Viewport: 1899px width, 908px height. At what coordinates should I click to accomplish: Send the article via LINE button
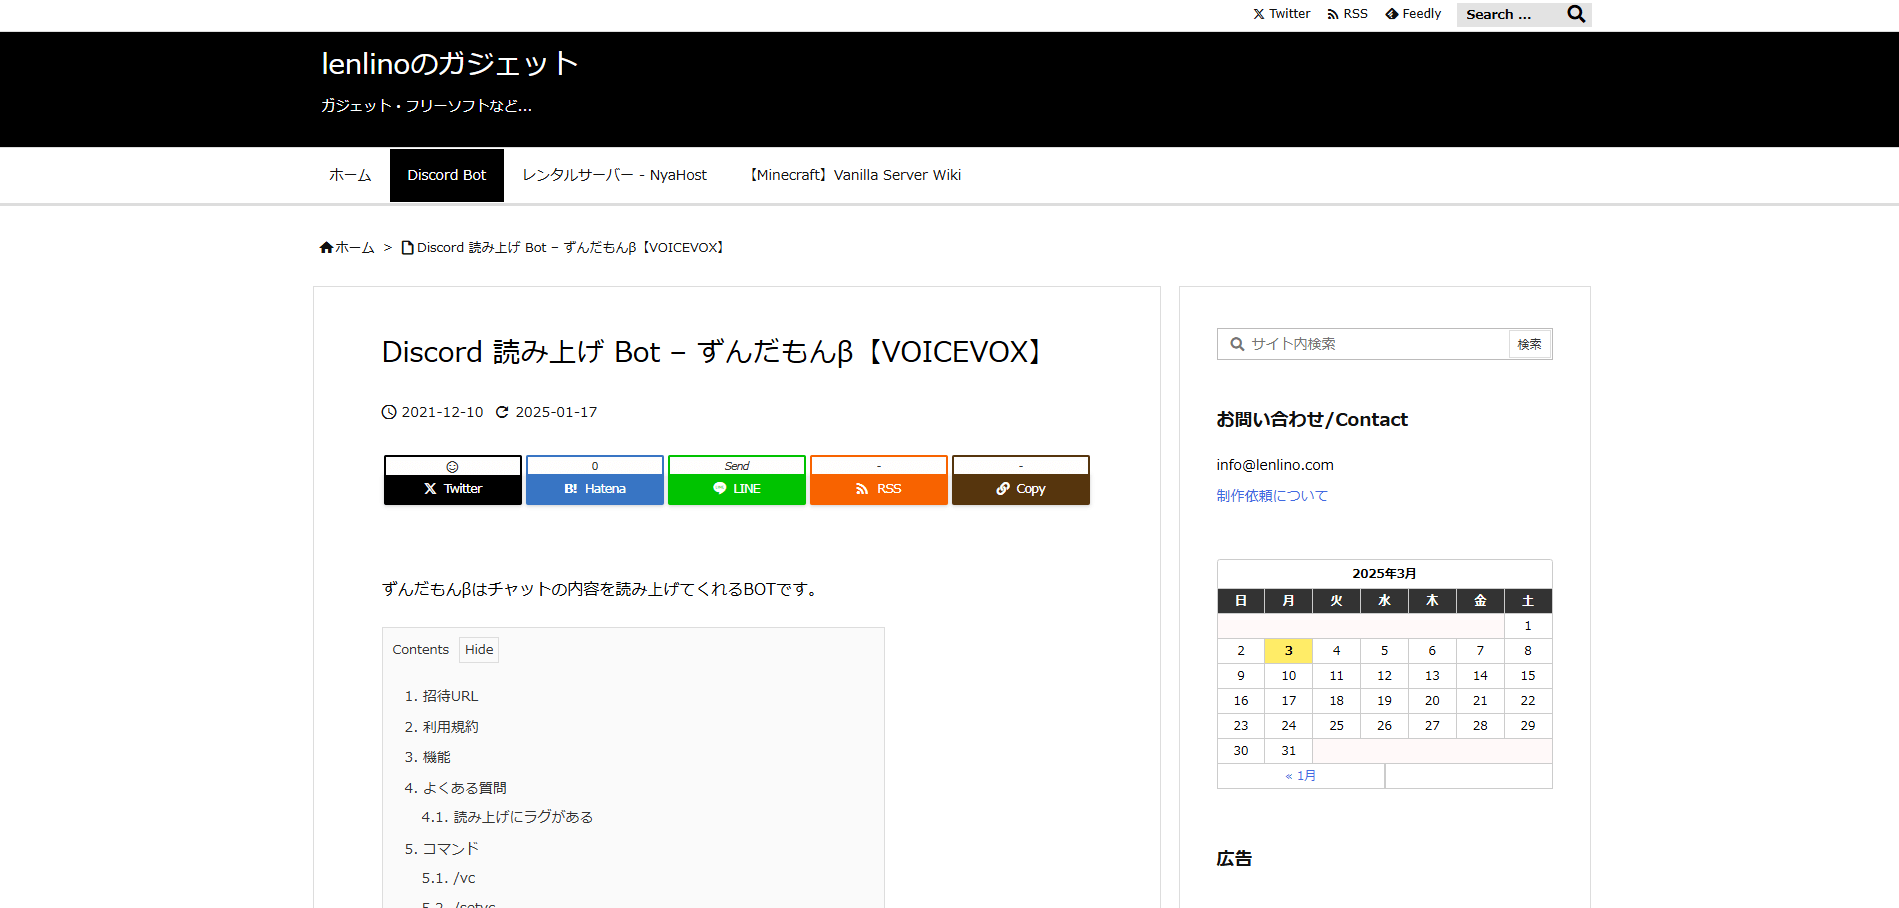pyautogui.click(x=737, y=489)
